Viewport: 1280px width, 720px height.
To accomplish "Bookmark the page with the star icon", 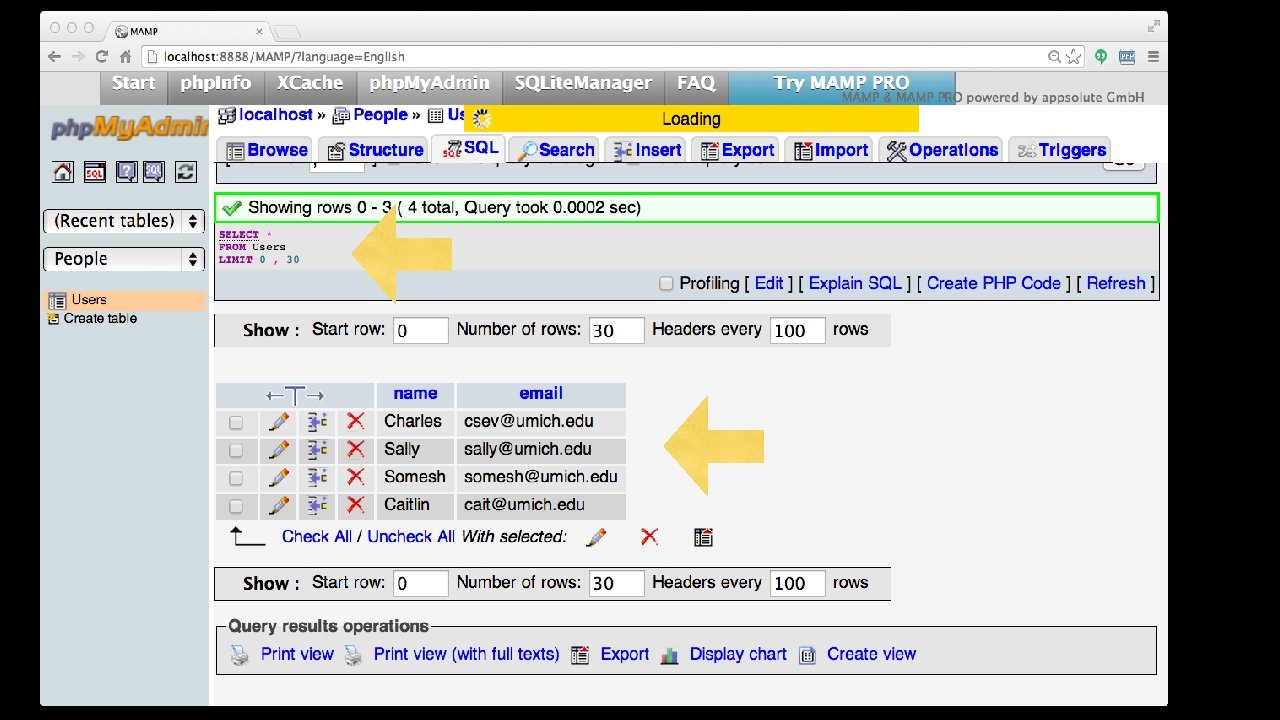I will point(1073,57).
